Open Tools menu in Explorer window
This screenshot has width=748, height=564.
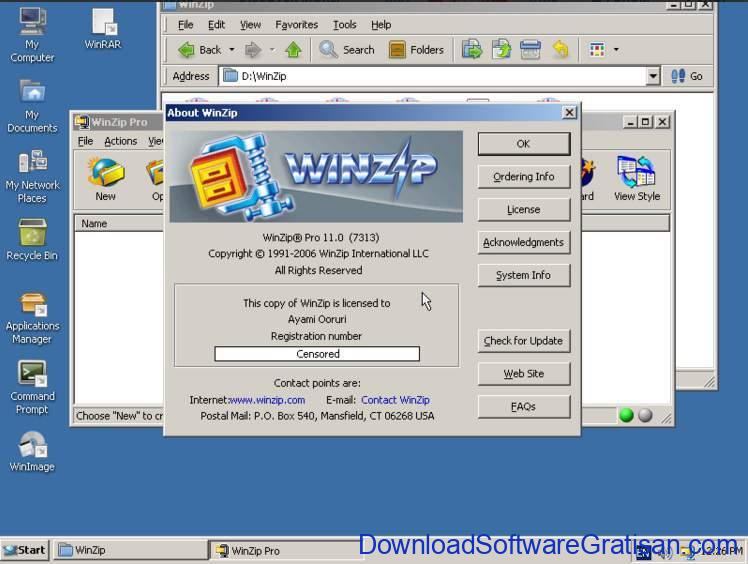(344, 25)
